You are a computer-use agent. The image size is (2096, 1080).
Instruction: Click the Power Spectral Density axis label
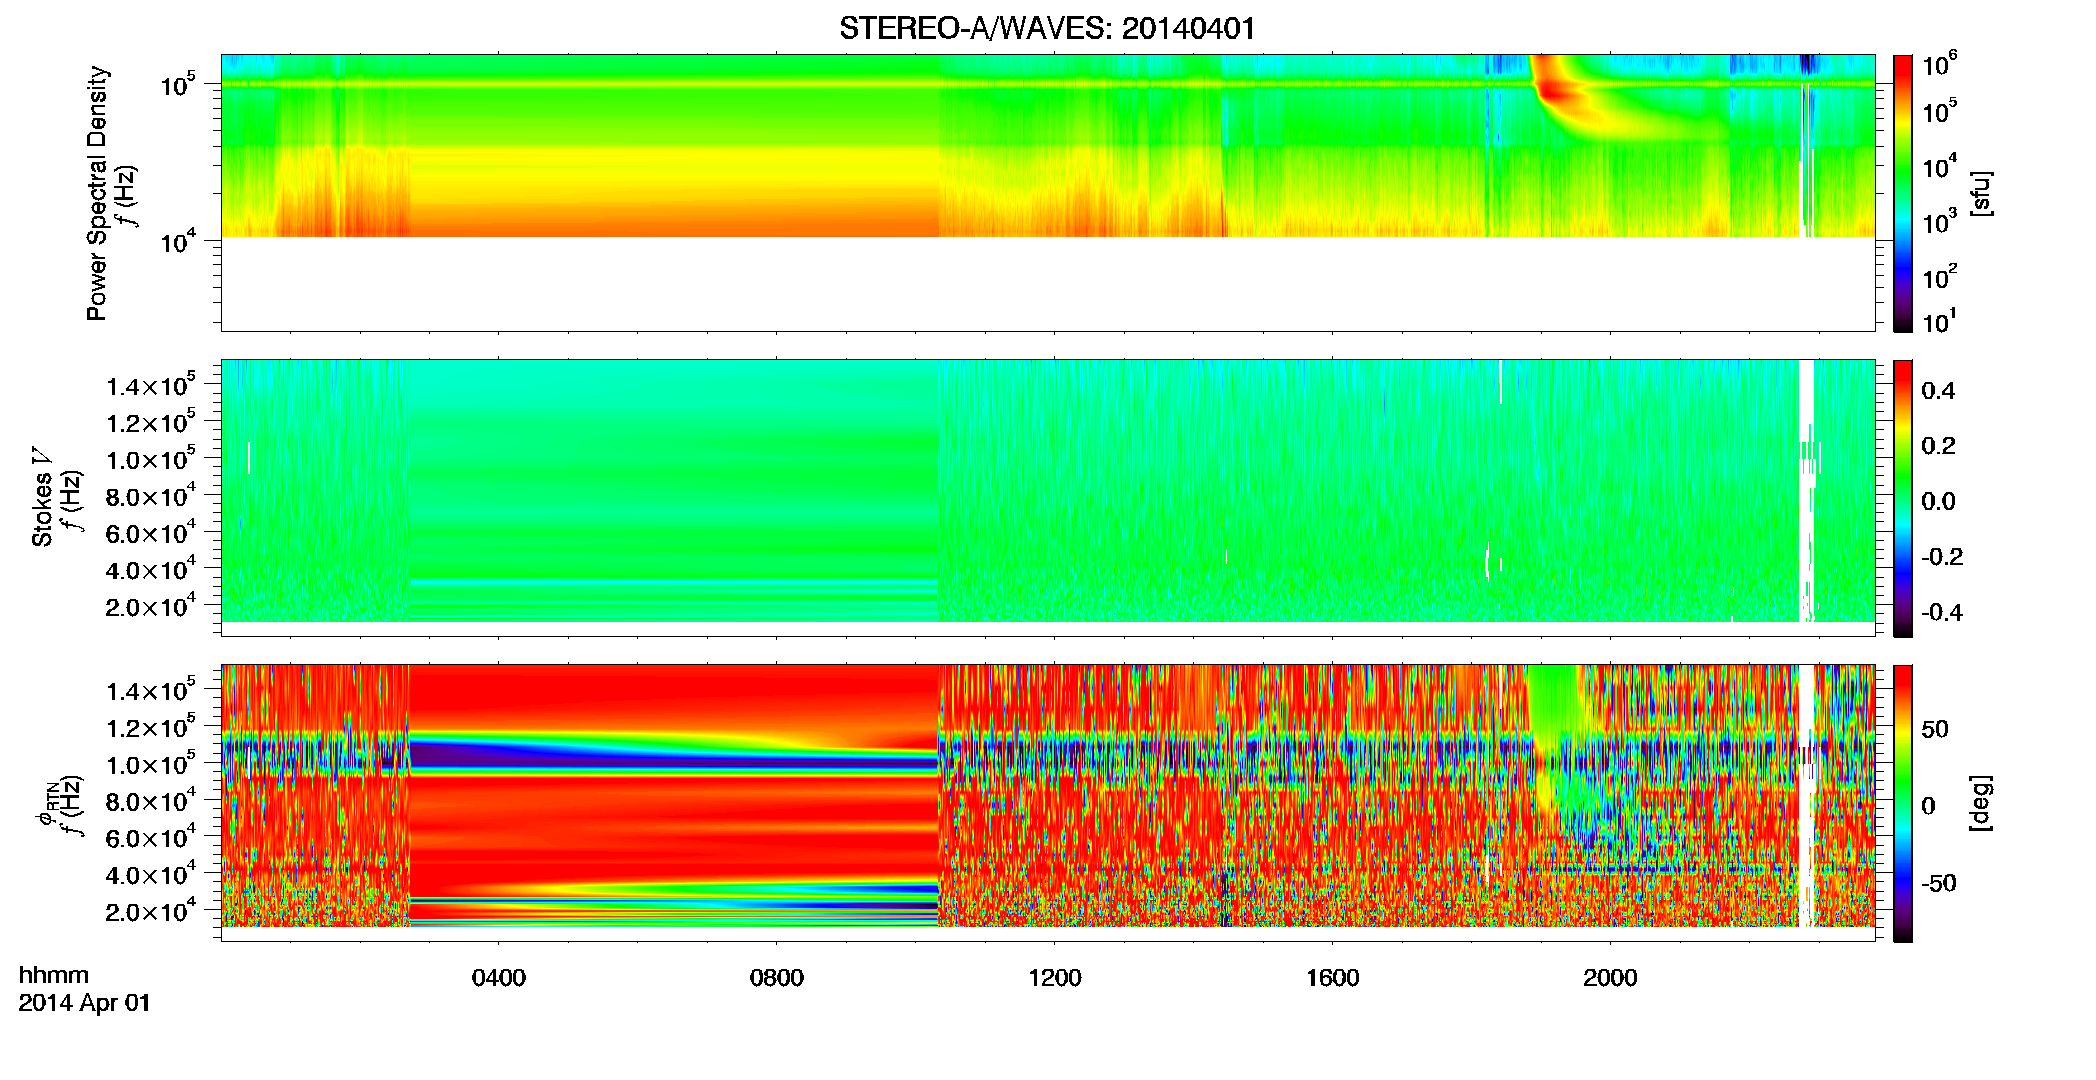coord(97,193)
